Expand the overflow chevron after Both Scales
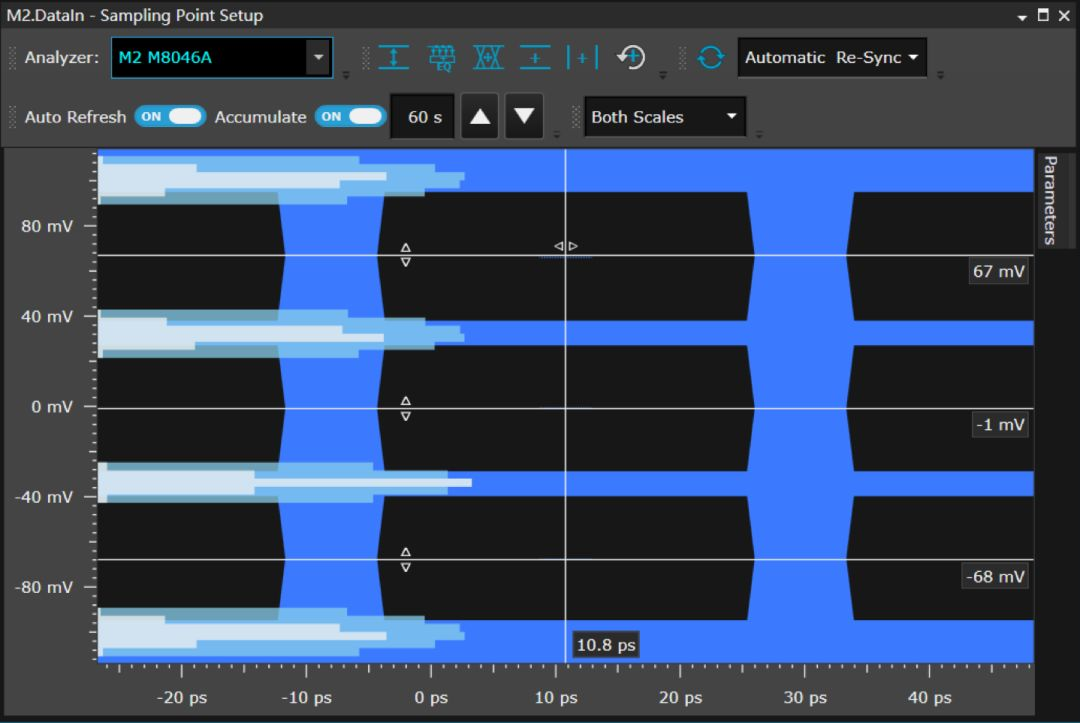This screenshot has height=723, width=1080. pos(759,134)
